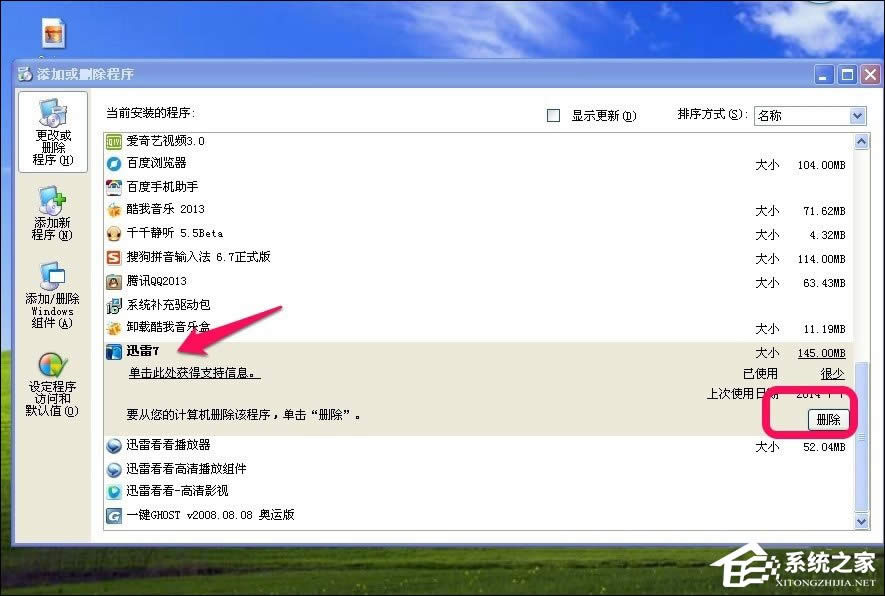The height and width of the screenshot is (596, 885).
Task: Open 添加新程序 in the sidebar
Action: pyautogui.click(x=52, y=214)
